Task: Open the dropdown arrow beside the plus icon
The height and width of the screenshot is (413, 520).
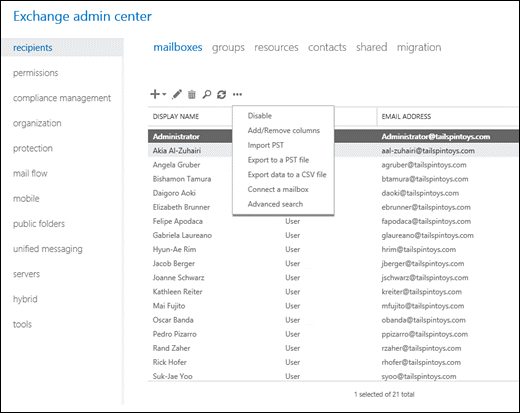Action: 164,94
